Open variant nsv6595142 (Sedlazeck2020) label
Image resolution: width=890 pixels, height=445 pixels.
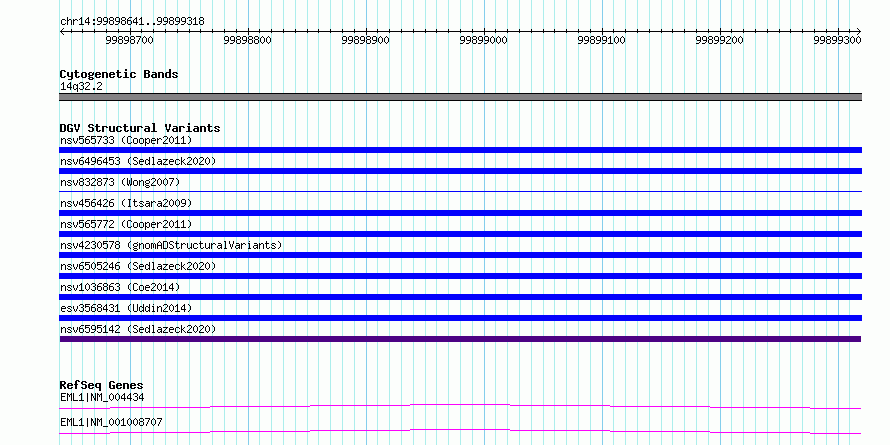point(138,329)
